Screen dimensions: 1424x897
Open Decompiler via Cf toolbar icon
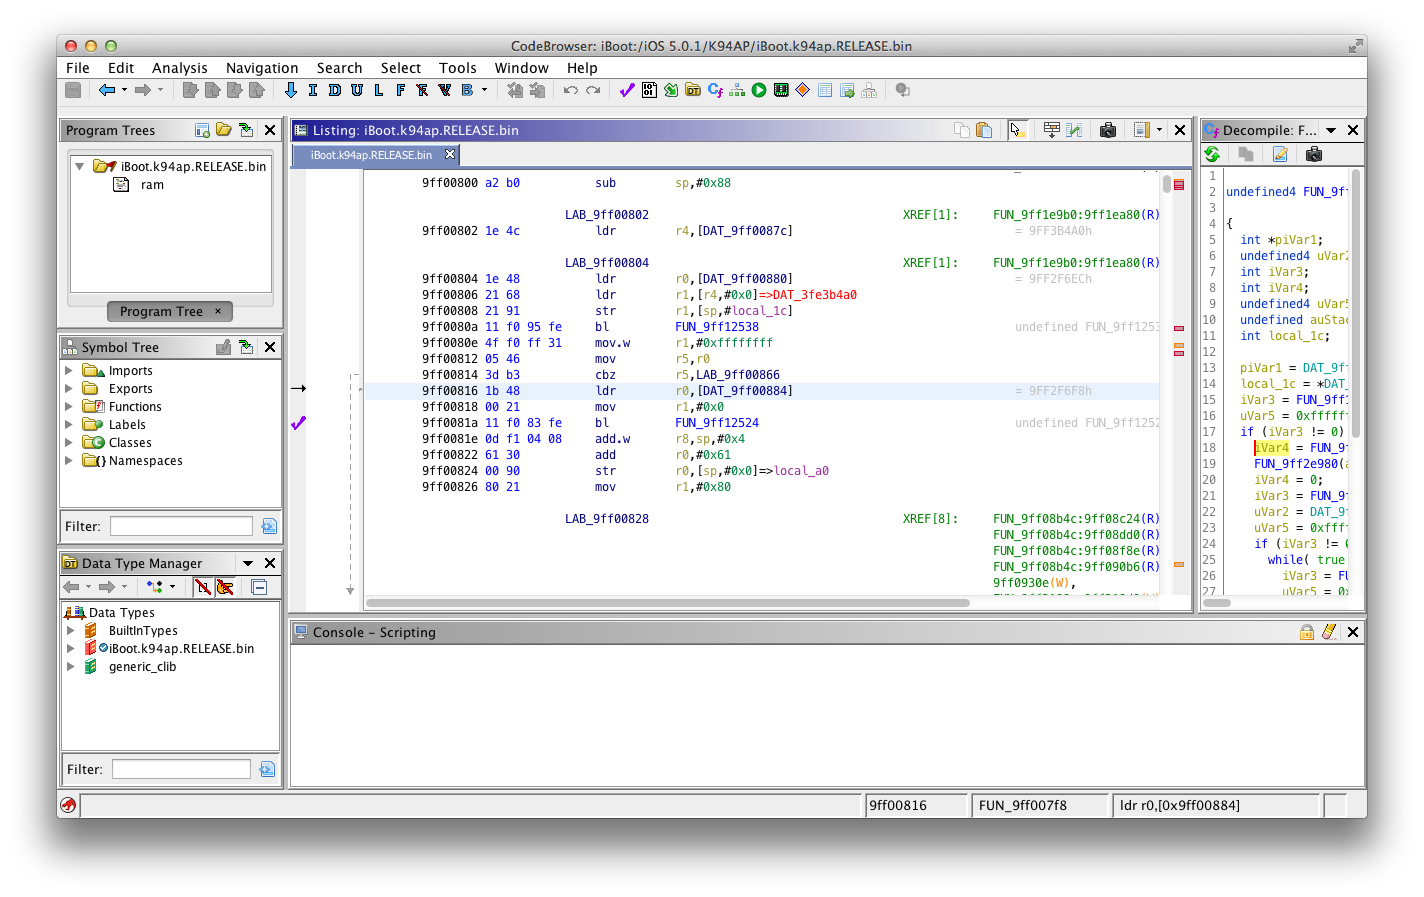pos(715,90)
